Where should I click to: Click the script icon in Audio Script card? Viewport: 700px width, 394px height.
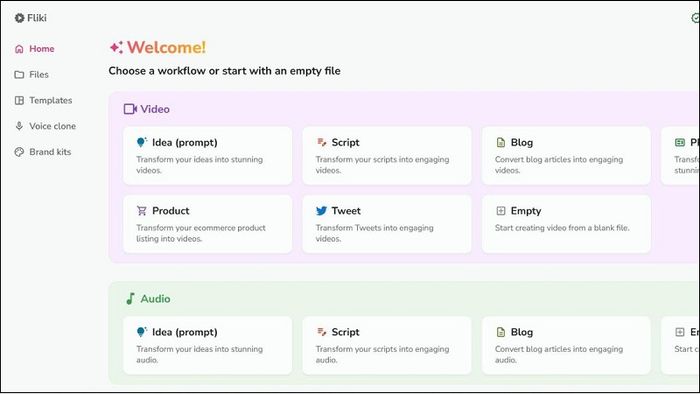pos(321,332)
